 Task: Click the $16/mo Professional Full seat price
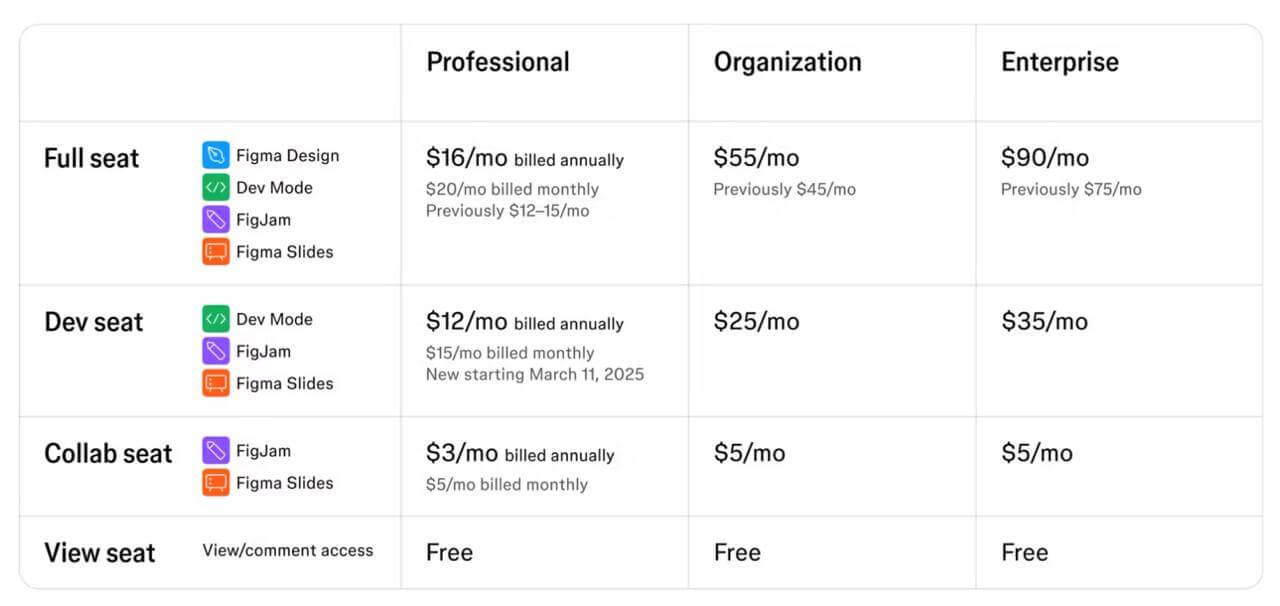click(x=466, y=158)
